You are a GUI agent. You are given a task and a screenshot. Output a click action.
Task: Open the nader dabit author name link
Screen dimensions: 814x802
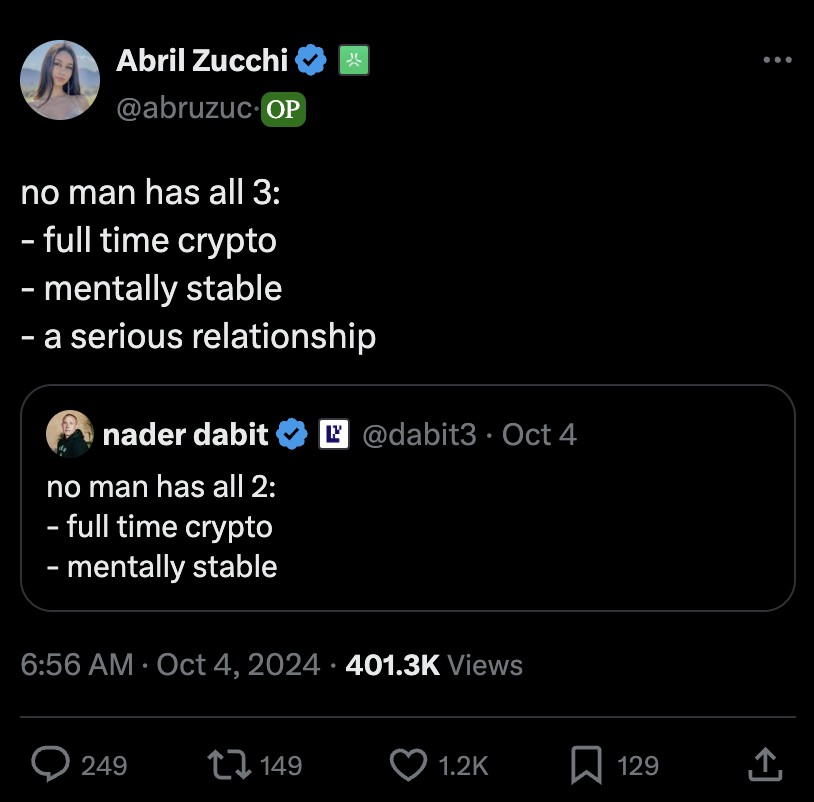[x=186, y=434]
